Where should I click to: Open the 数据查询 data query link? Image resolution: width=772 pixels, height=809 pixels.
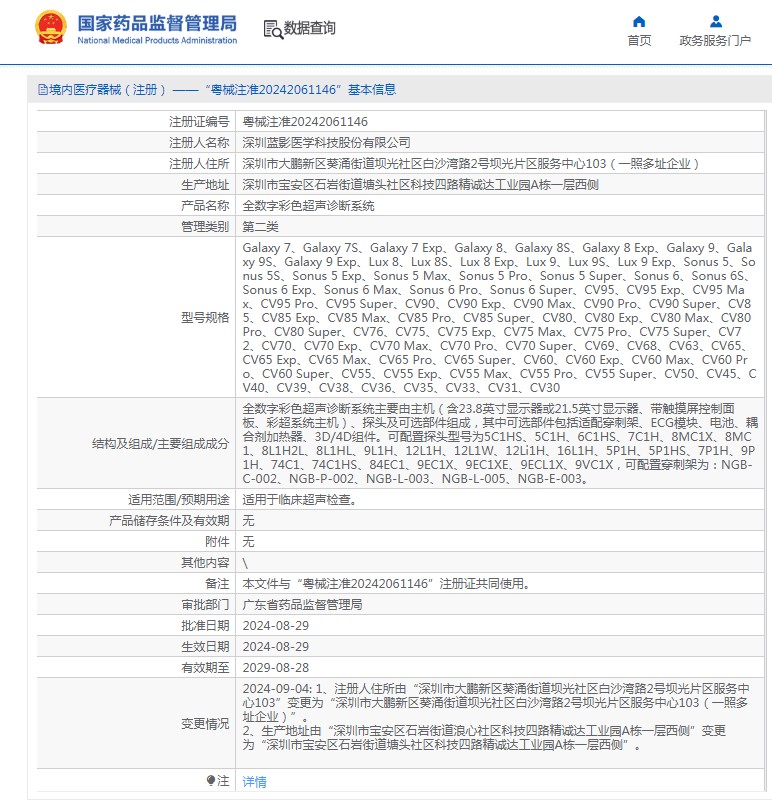(x=310, y=28)
